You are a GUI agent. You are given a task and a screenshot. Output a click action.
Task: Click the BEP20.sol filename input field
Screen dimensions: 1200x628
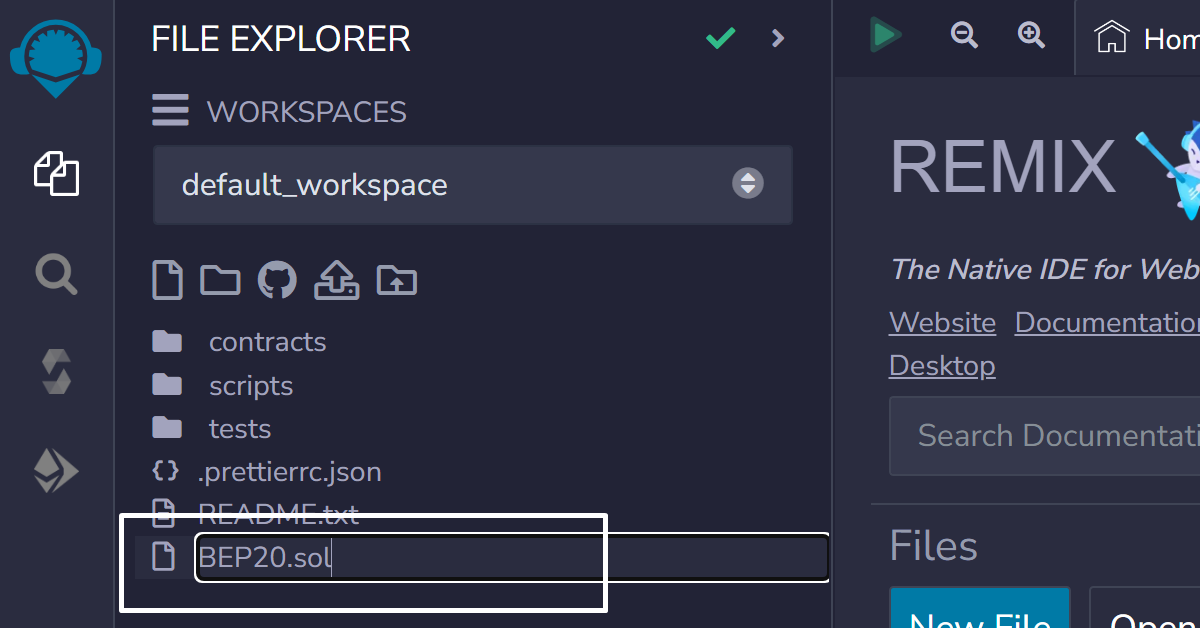pyautogui.click(x=512, y=557)
